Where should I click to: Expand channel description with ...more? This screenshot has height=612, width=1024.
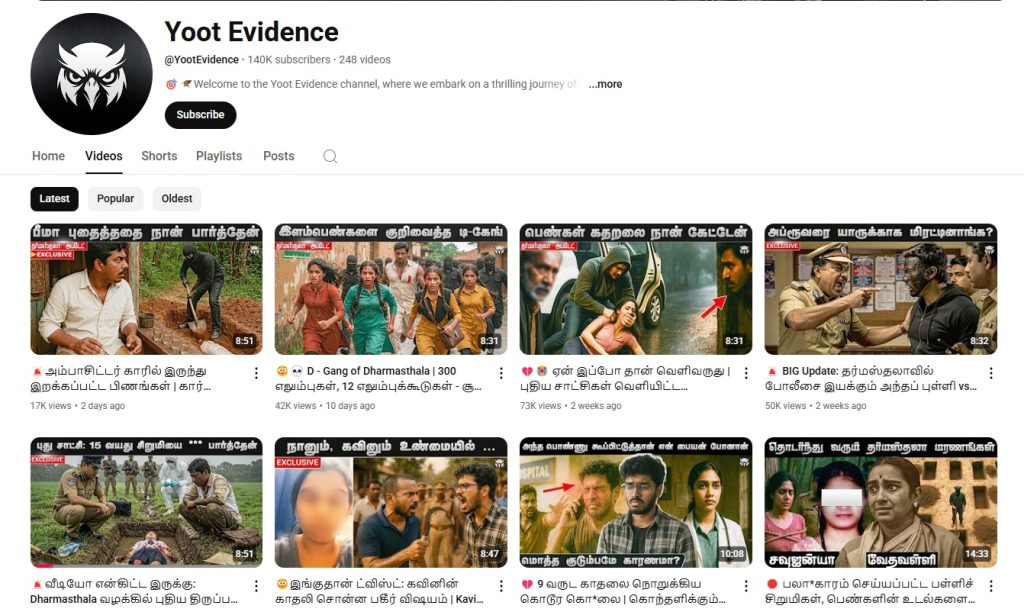coord(605,84)
